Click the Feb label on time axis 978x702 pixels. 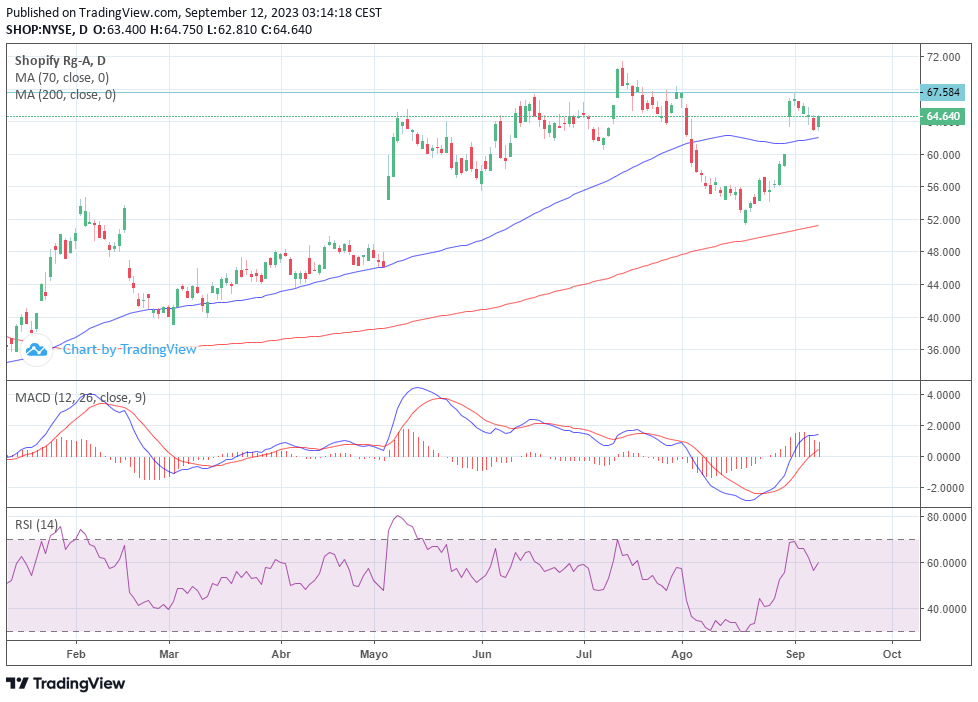click(75, 654)
